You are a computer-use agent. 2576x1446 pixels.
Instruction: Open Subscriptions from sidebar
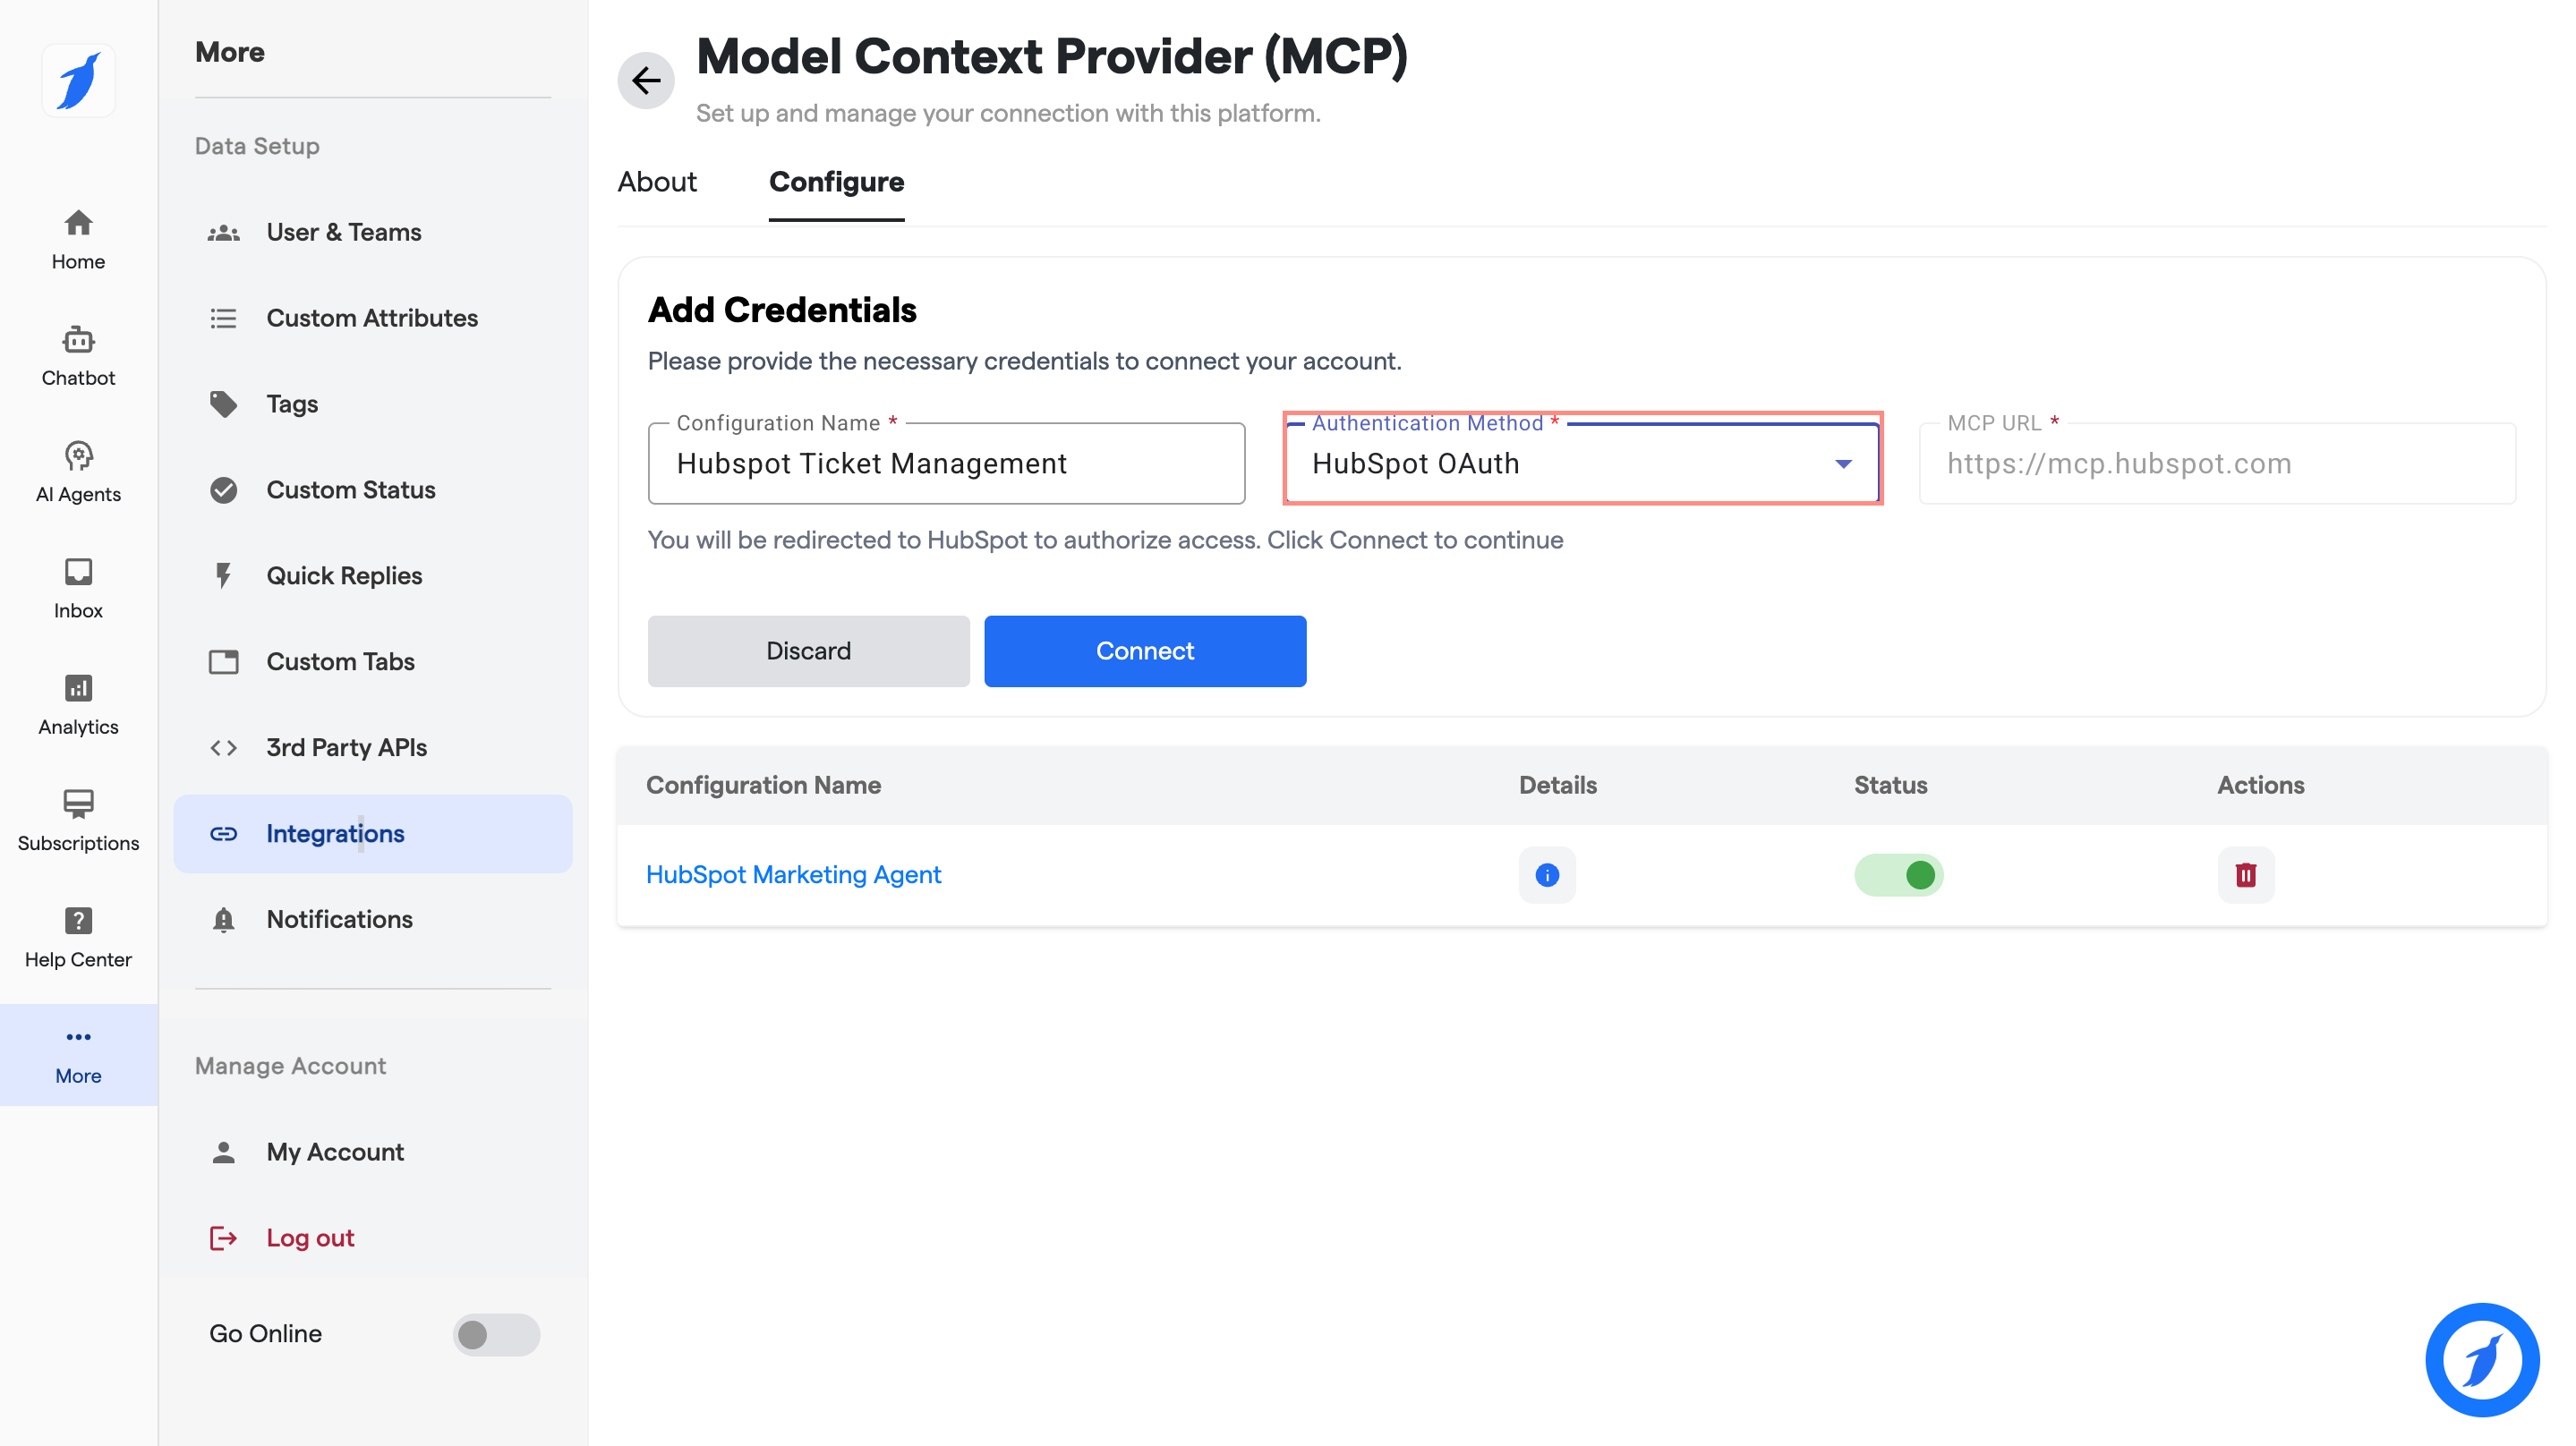coord(78,821)
